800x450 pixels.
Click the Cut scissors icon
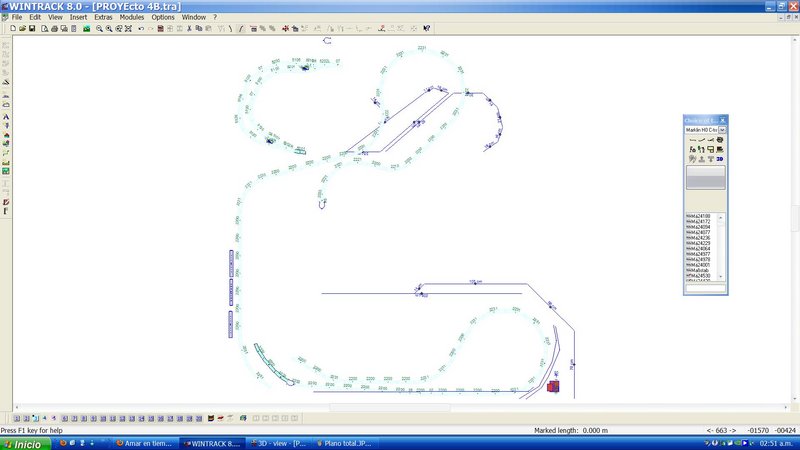tap(189, 29)
